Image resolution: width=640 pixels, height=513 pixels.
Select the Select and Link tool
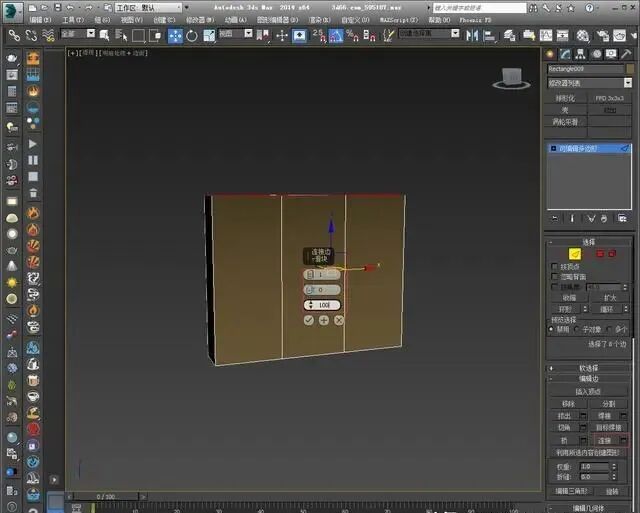coord(14,36)
